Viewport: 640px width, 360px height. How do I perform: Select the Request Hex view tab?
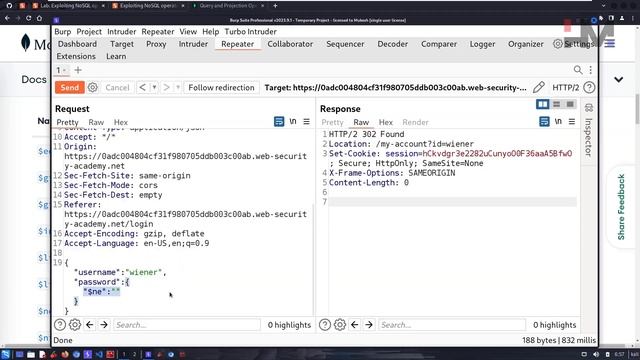pos(121,122)
